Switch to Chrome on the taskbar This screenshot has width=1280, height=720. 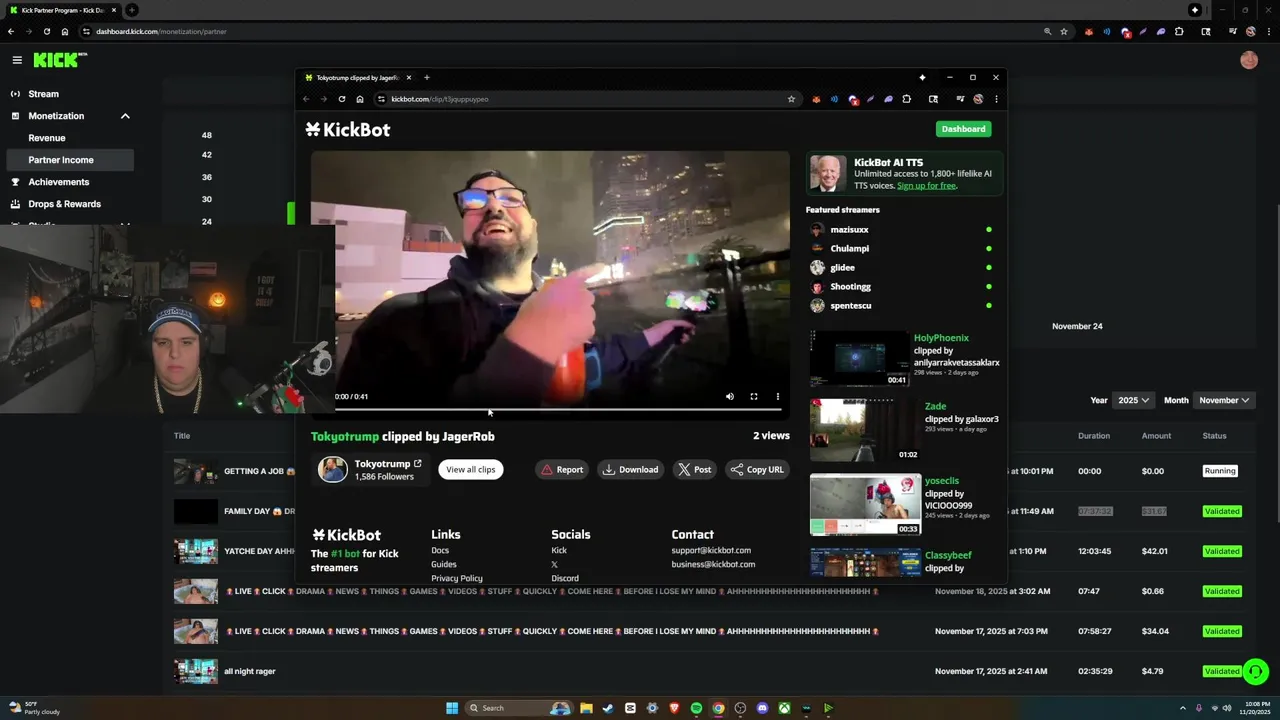[x=718, y=708]
